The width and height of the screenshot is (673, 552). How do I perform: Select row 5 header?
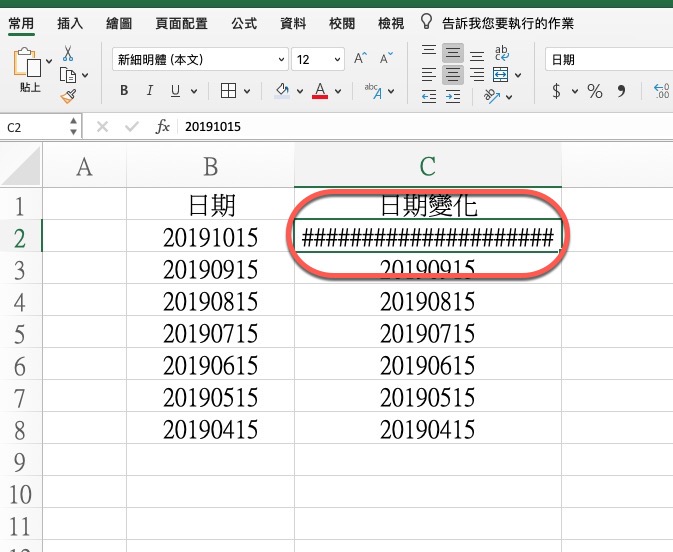21,334
